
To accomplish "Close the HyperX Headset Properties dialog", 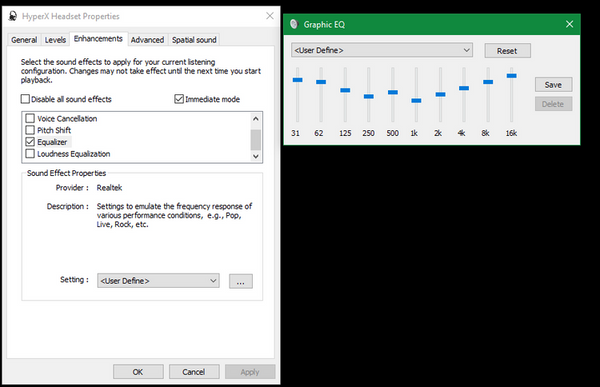I will [270, 16].
